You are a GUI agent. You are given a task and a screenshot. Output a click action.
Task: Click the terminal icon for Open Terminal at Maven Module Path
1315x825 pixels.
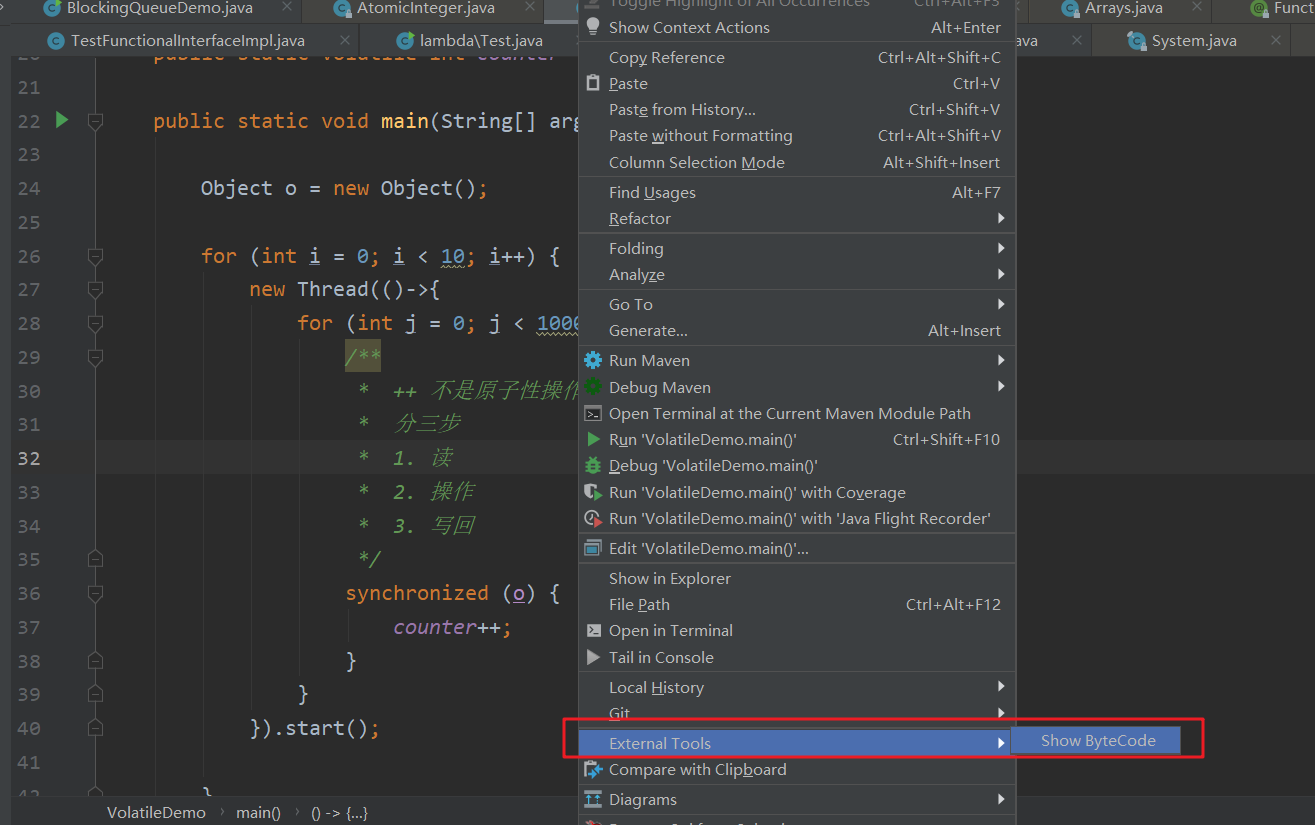593,413
